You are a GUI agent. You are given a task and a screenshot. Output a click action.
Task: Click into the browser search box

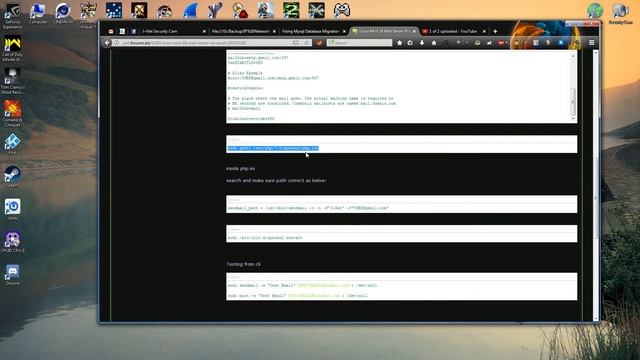pyautogui.click(x=360, y=42)
